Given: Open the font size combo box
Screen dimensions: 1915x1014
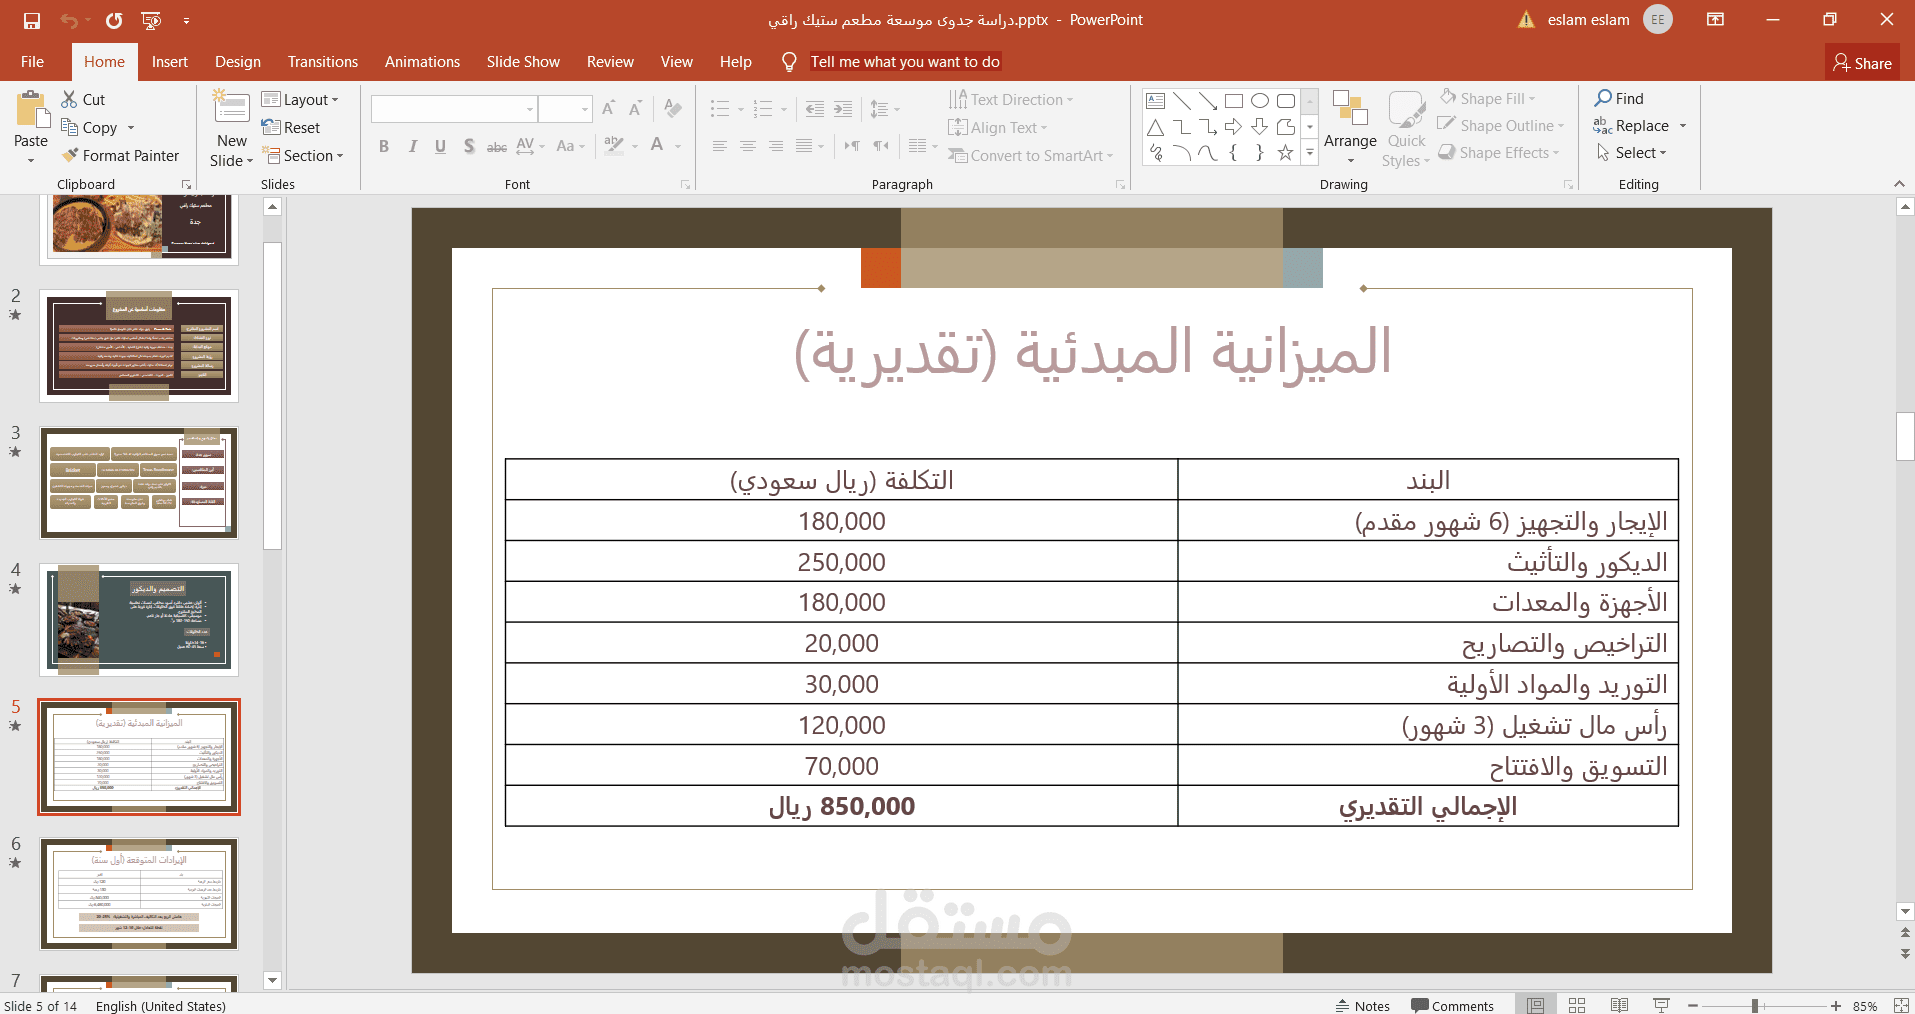Looking at the screenshot, I should coord(566,109).
